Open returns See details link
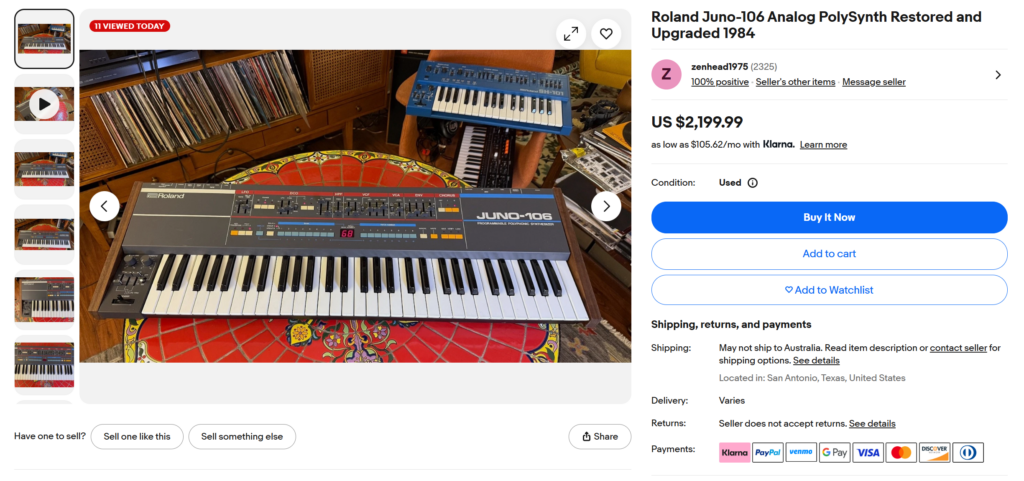This screenshot has height=481, width=1024. 872,424
